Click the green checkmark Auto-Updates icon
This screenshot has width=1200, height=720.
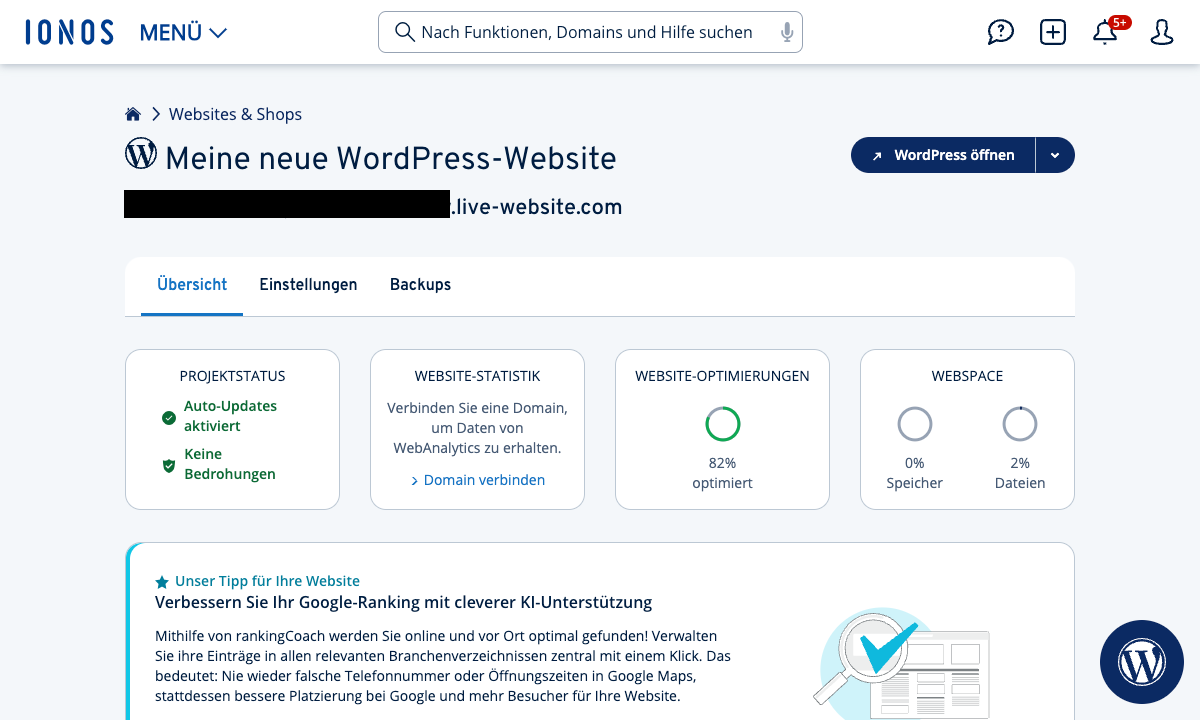pyautogui.click(x=169, y=417)
